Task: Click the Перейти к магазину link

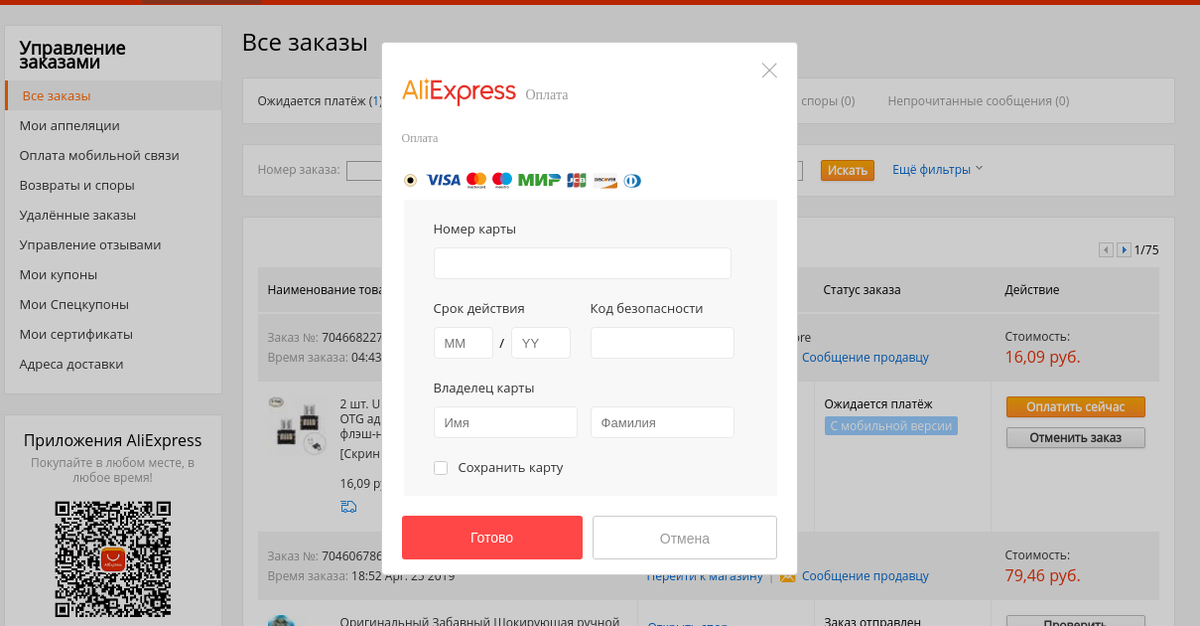Action: 704,576
